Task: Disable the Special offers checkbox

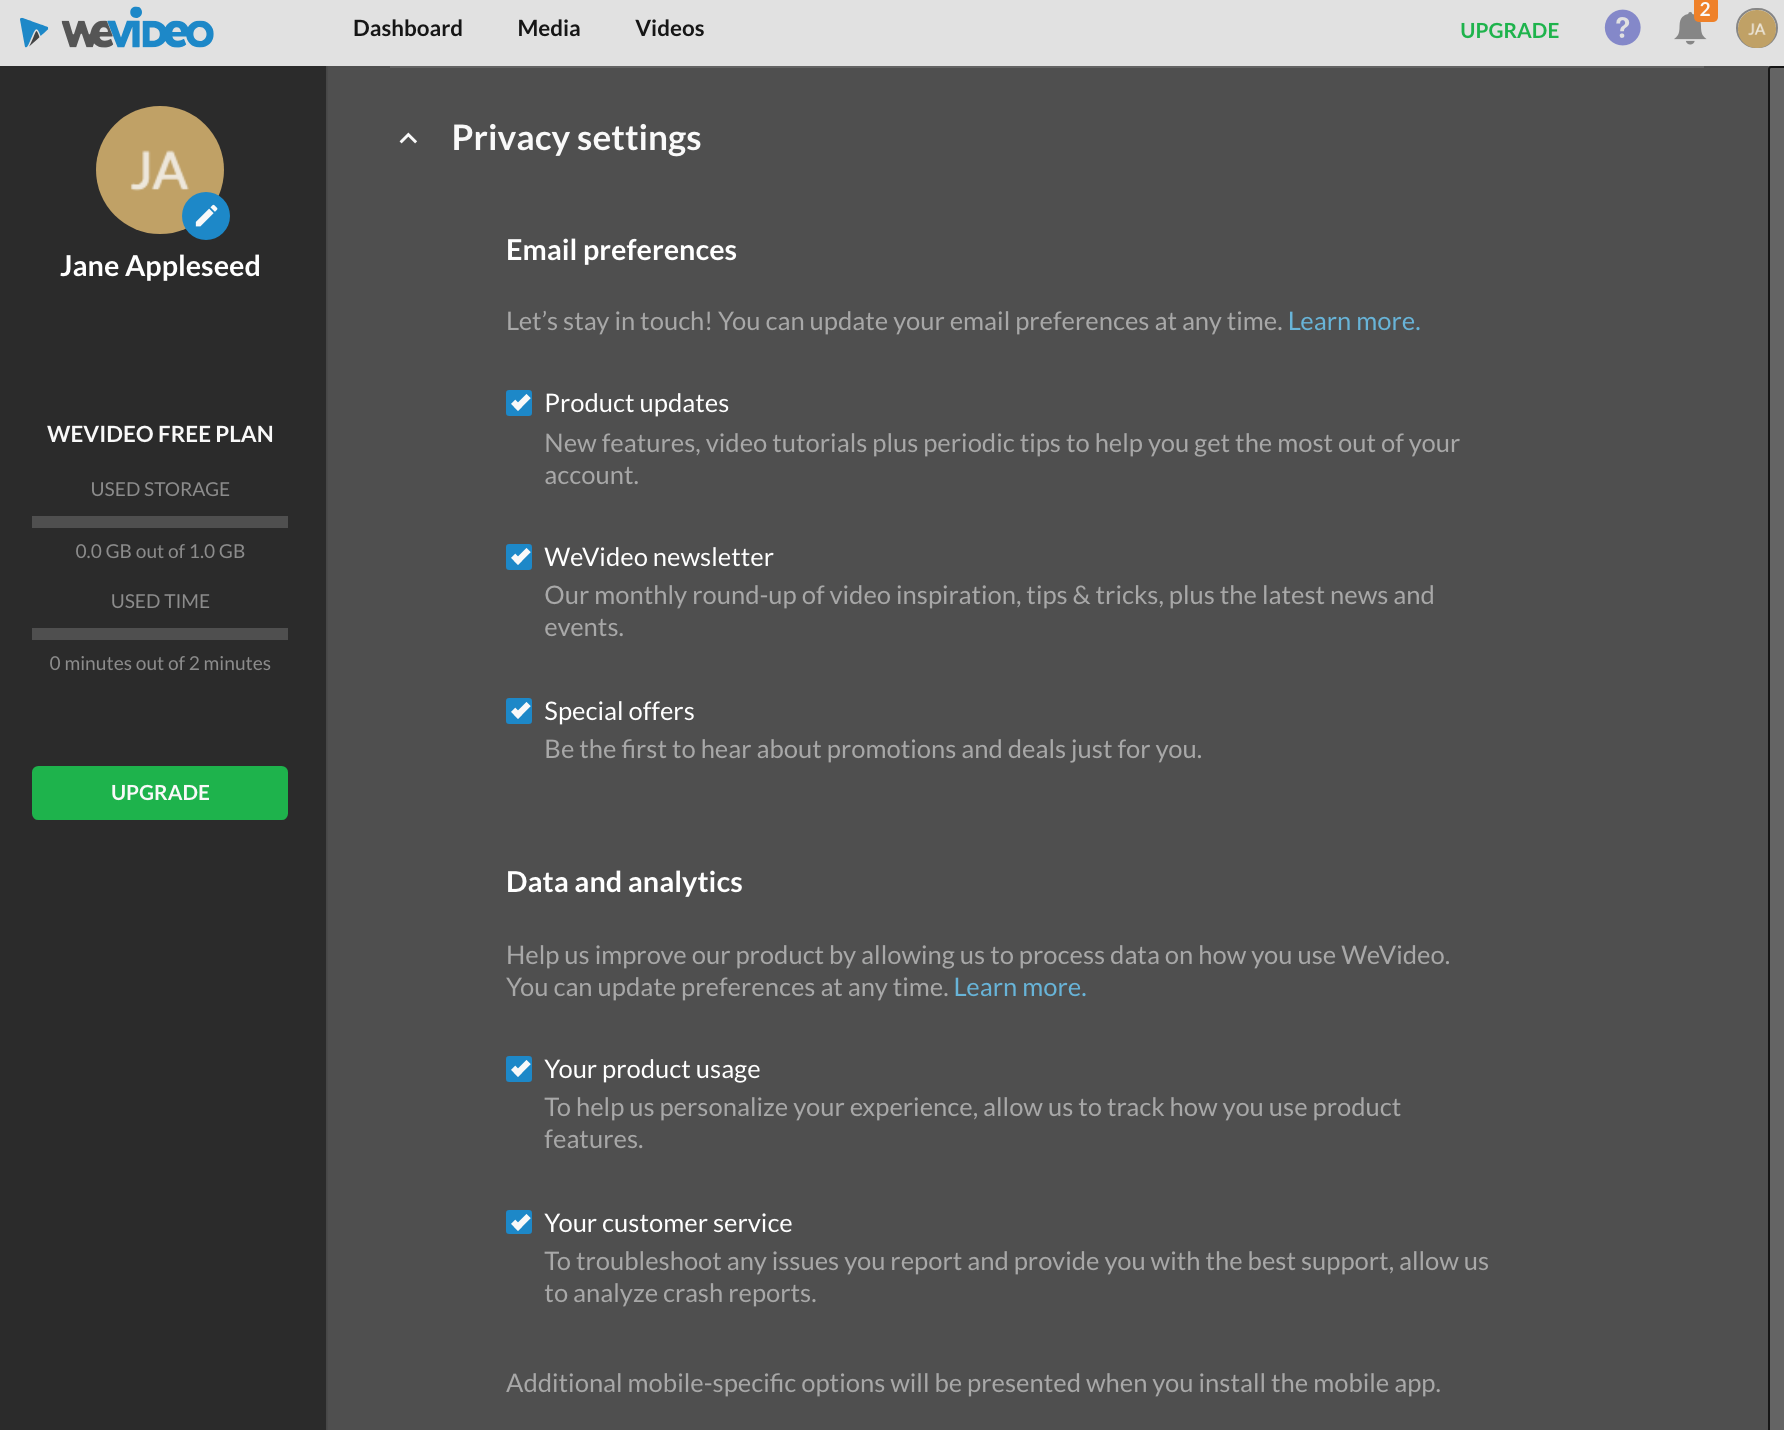Action: pyautogui.click(x=519, y=711)
